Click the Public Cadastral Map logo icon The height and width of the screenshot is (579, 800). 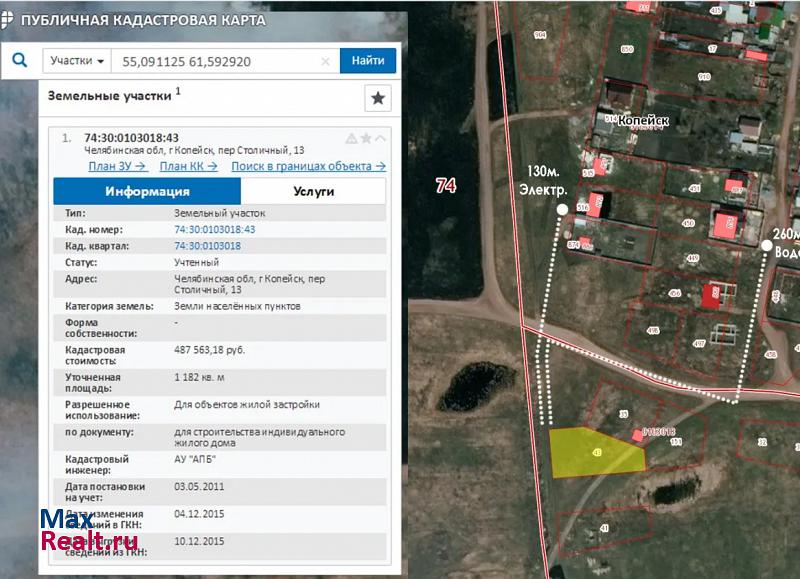click(x=9, y=20)
